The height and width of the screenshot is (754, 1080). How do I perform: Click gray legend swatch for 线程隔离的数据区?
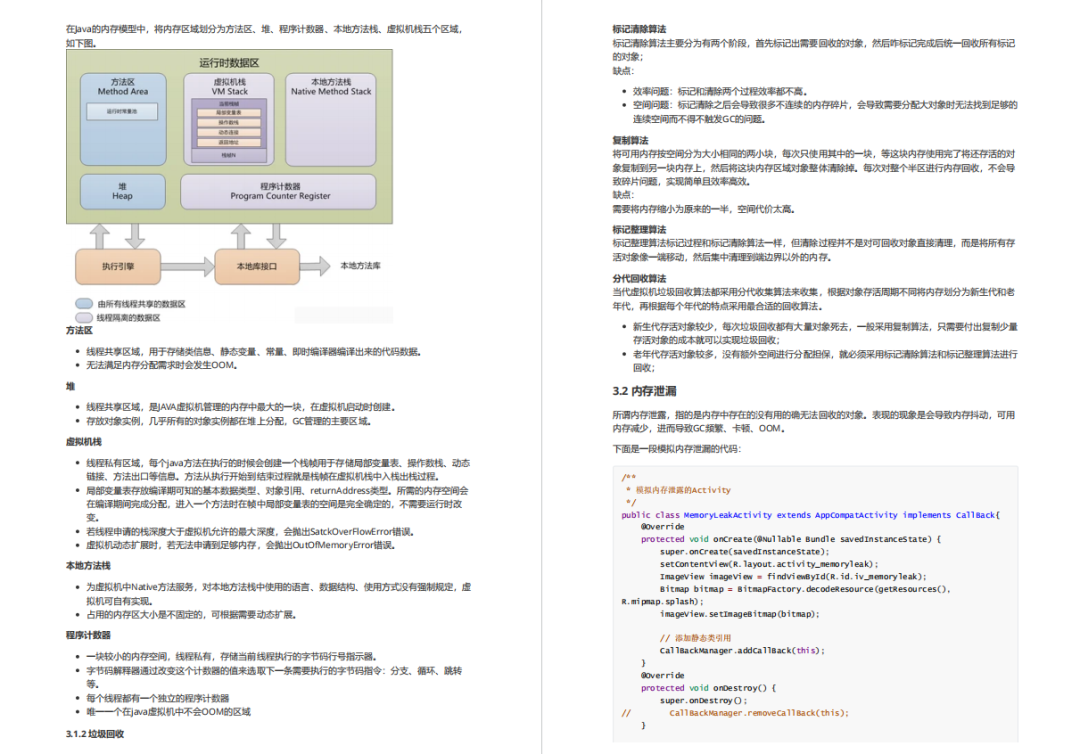tap(84, 317)
